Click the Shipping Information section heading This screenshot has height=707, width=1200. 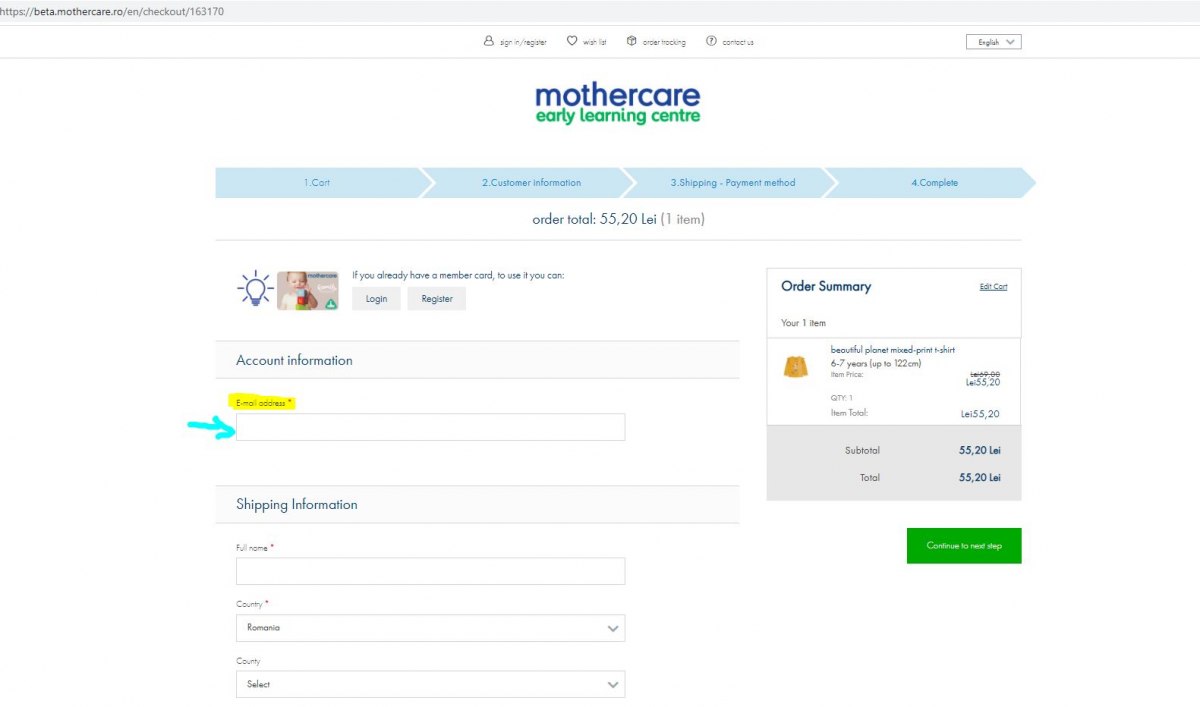297,505
